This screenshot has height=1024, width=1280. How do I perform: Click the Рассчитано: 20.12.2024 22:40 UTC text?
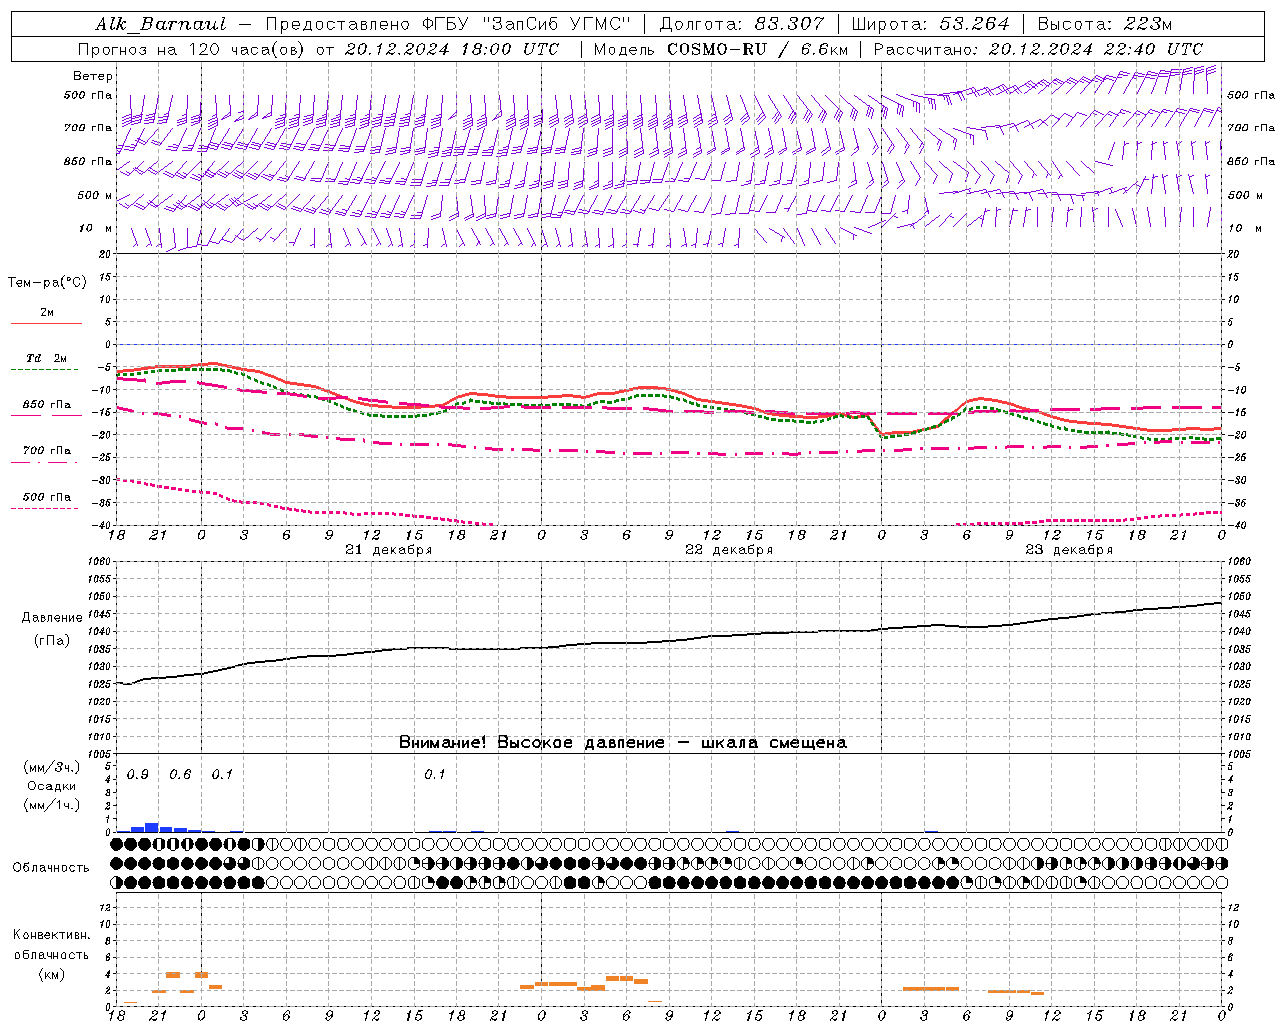coord(1038,49)
